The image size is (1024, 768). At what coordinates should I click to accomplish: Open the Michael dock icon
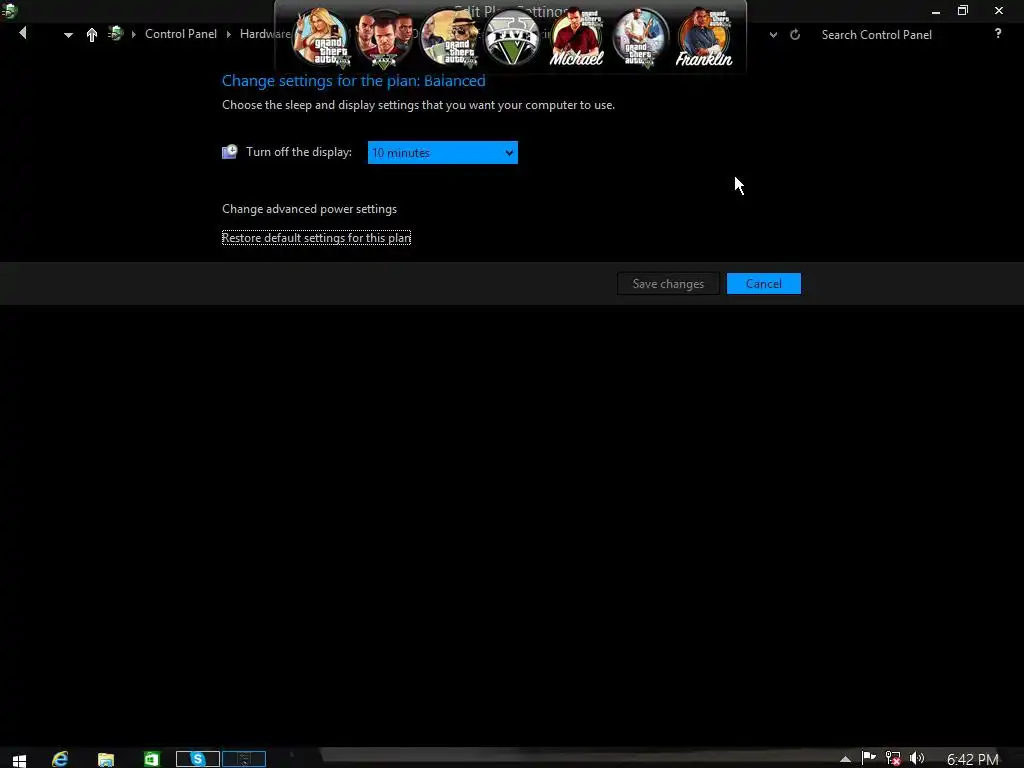click(576, 38)
